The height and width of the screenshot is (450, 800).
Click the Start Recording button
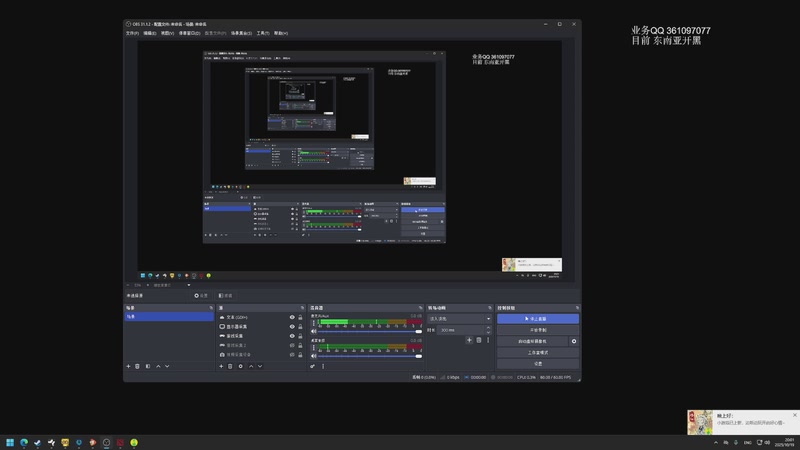538,330
